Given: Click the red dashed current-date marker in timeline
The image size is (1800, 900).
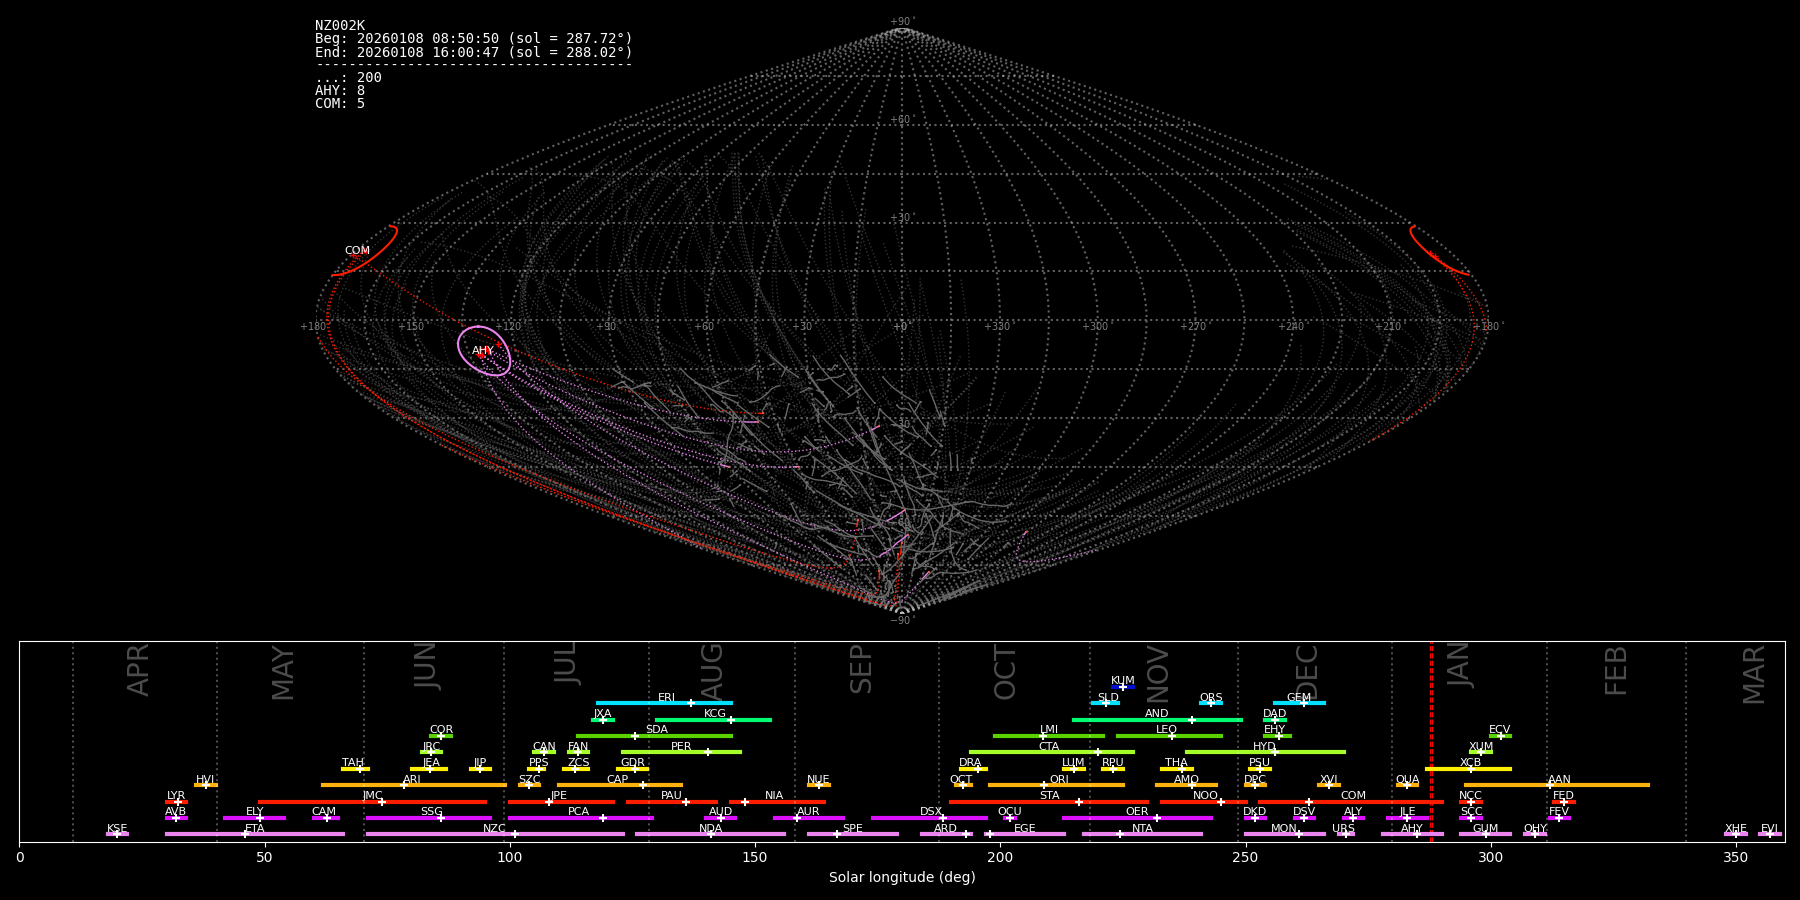Looking at the screenshot, I should click(1431, 741).
